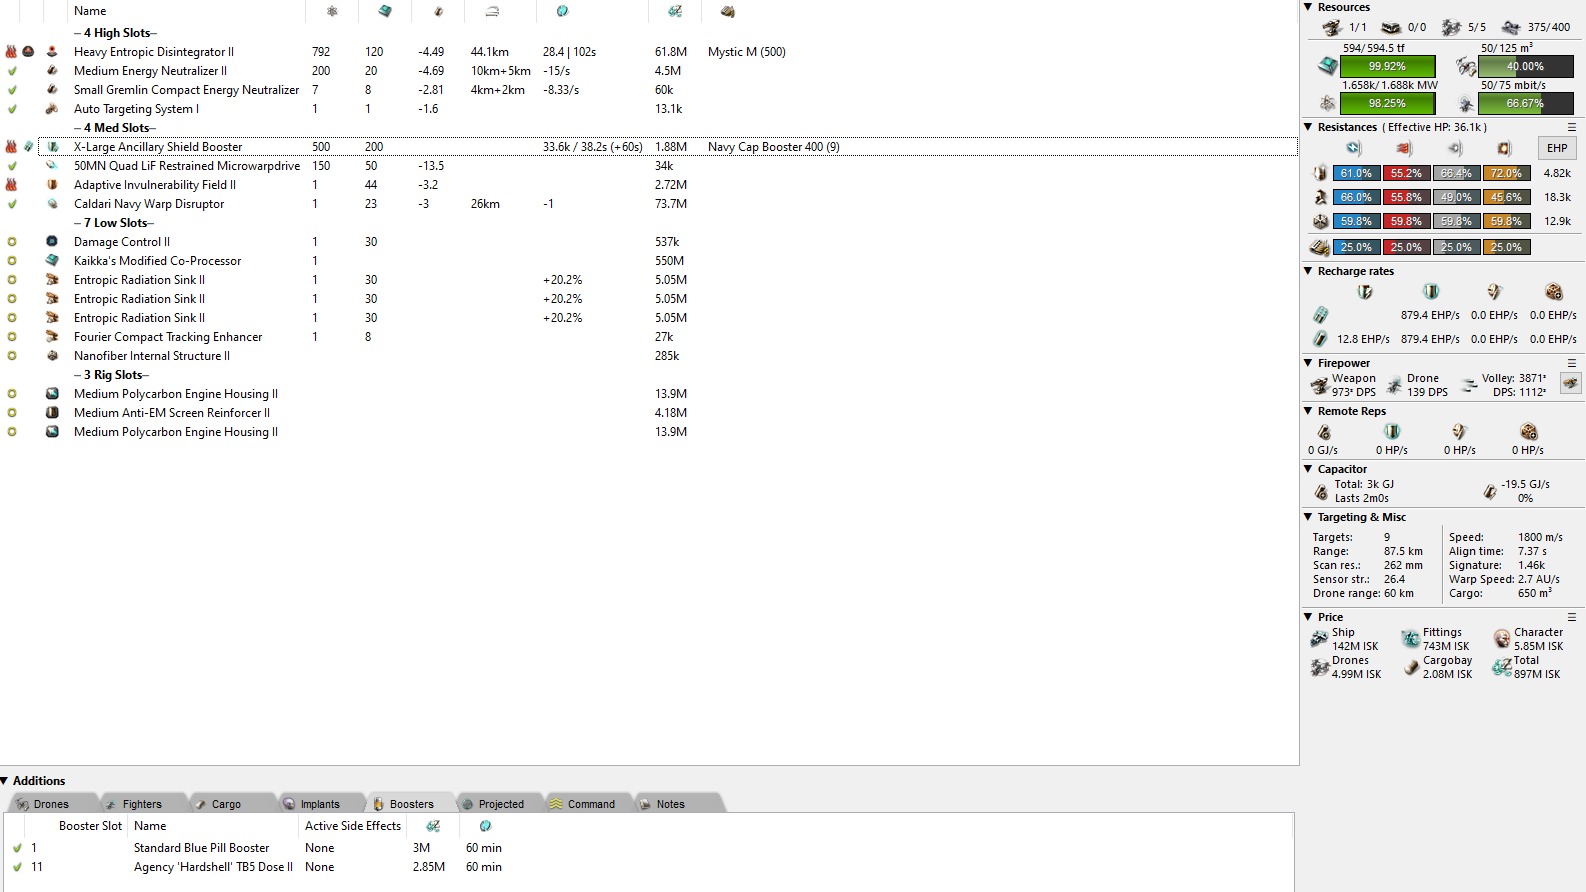Open the Implants tab
This screenshot has height=892, width=1586.
(x=319, y=804)
